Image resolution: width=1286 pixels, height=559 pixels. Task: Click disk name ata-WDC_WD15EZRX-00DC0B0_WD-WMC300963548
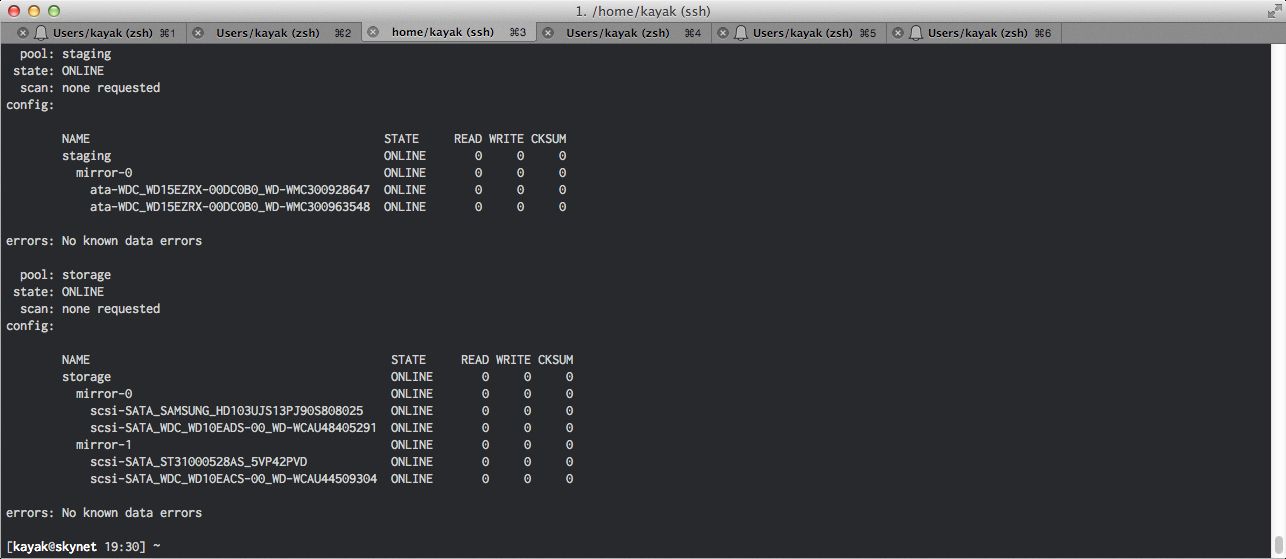coord(230,207)
